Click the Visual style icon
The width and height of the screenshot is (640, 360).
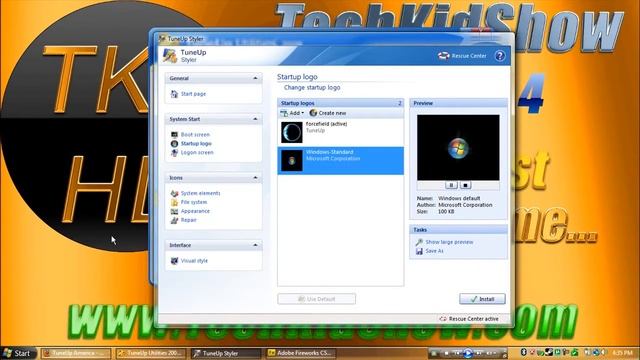174,261
